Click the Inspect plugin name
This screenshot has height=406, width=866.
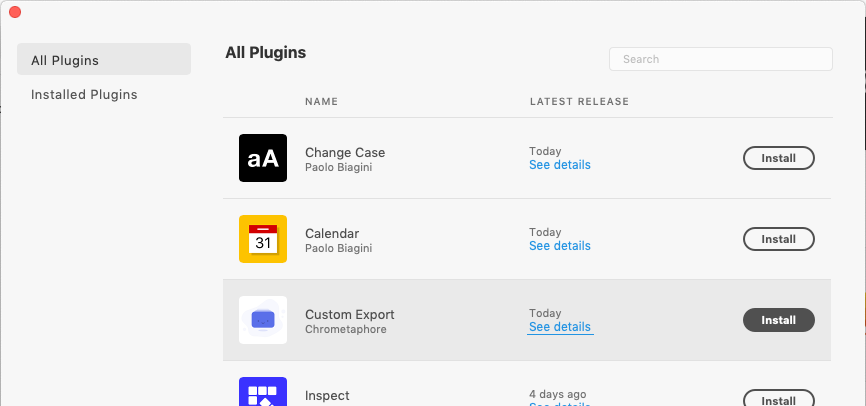pos(327,396)
